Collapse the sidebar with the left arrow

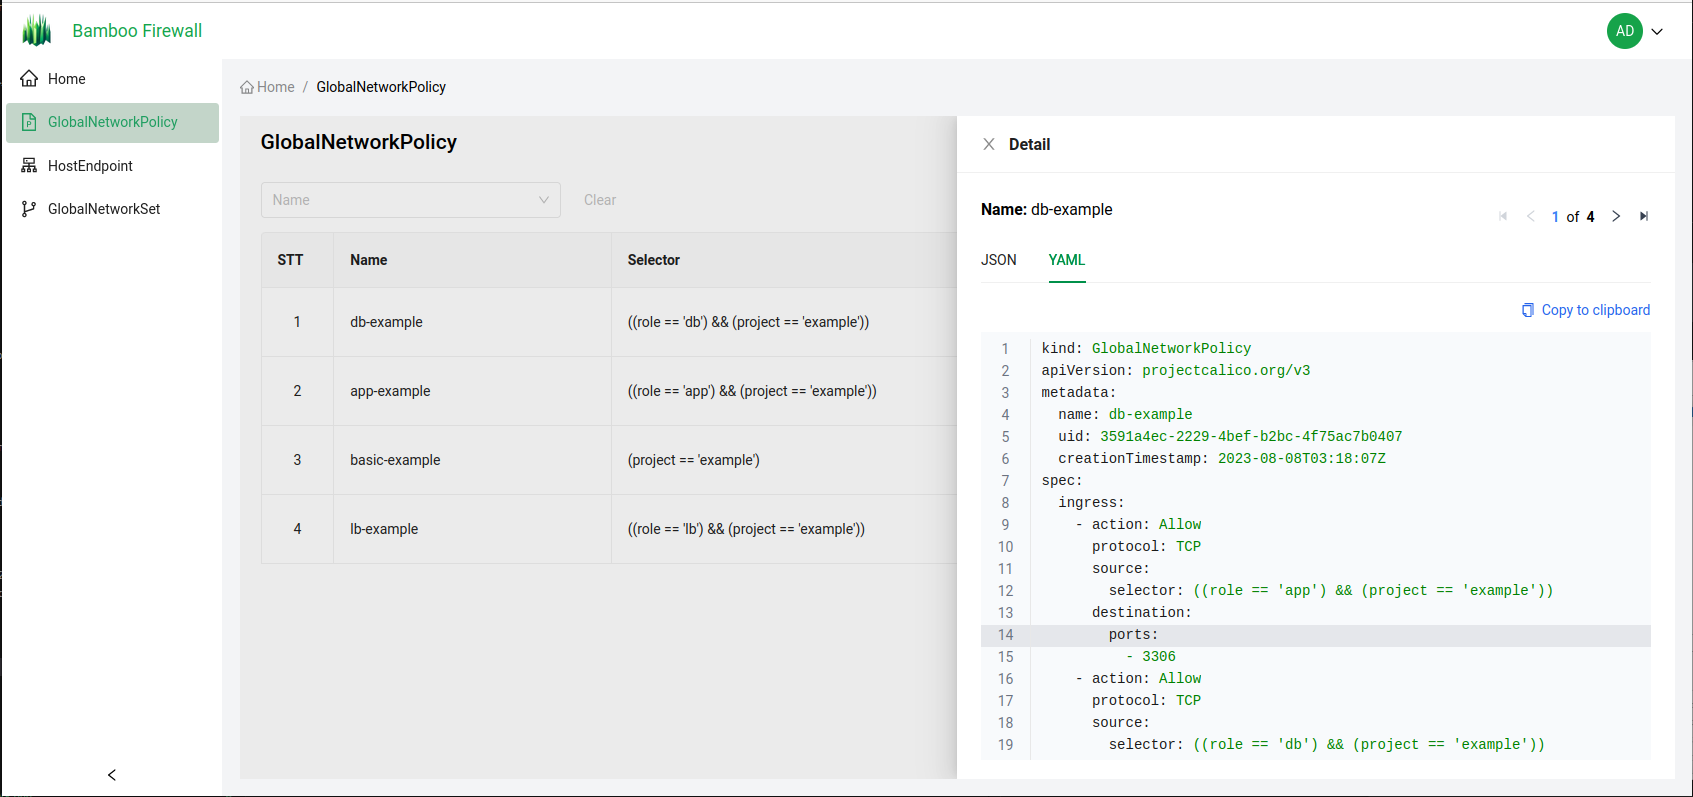click(x=112, y=775)
